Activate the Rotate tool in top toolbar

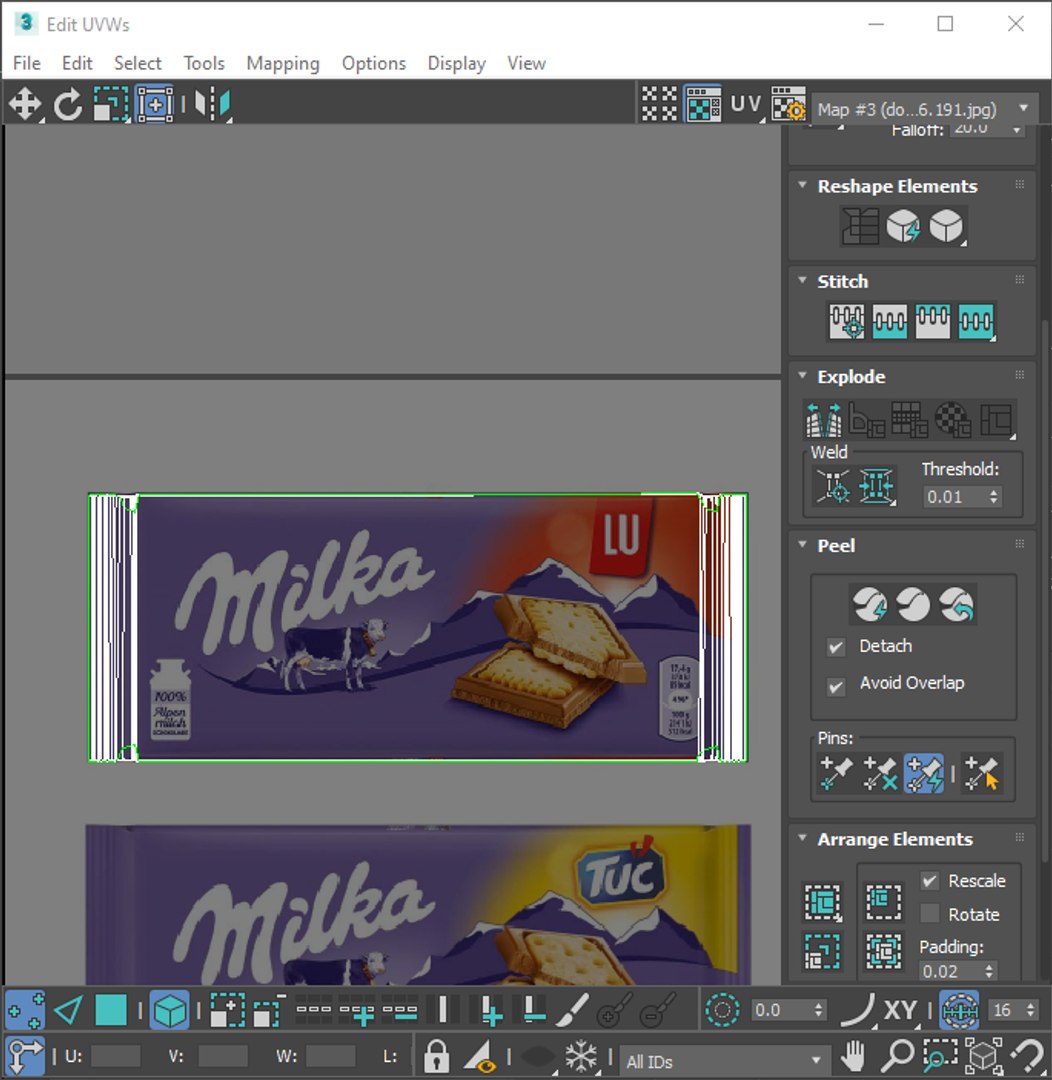68,105
